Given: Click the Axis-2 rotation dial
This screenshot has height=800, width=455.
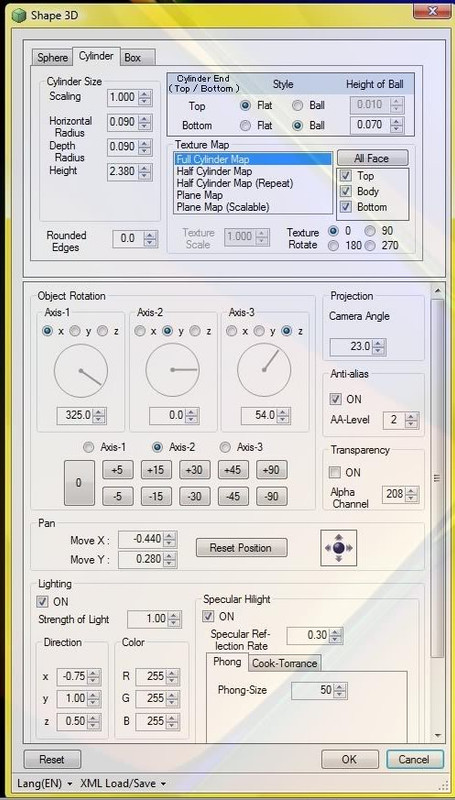Looking at the screenshot, I should pos(172,370).
